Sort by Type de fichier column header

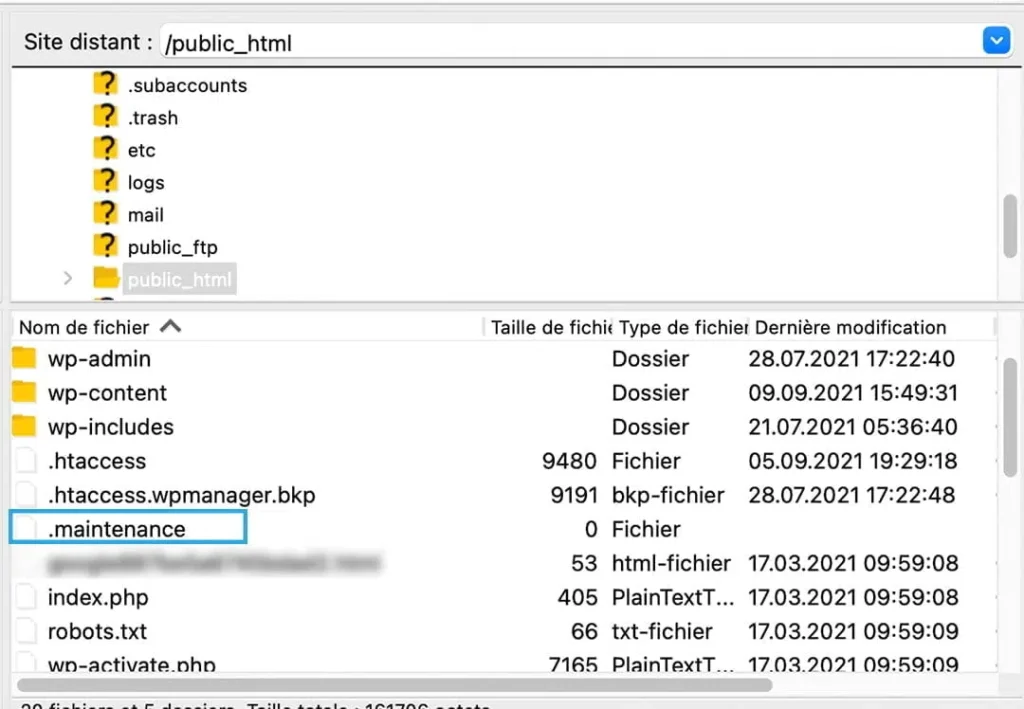[x=682, y=327]
